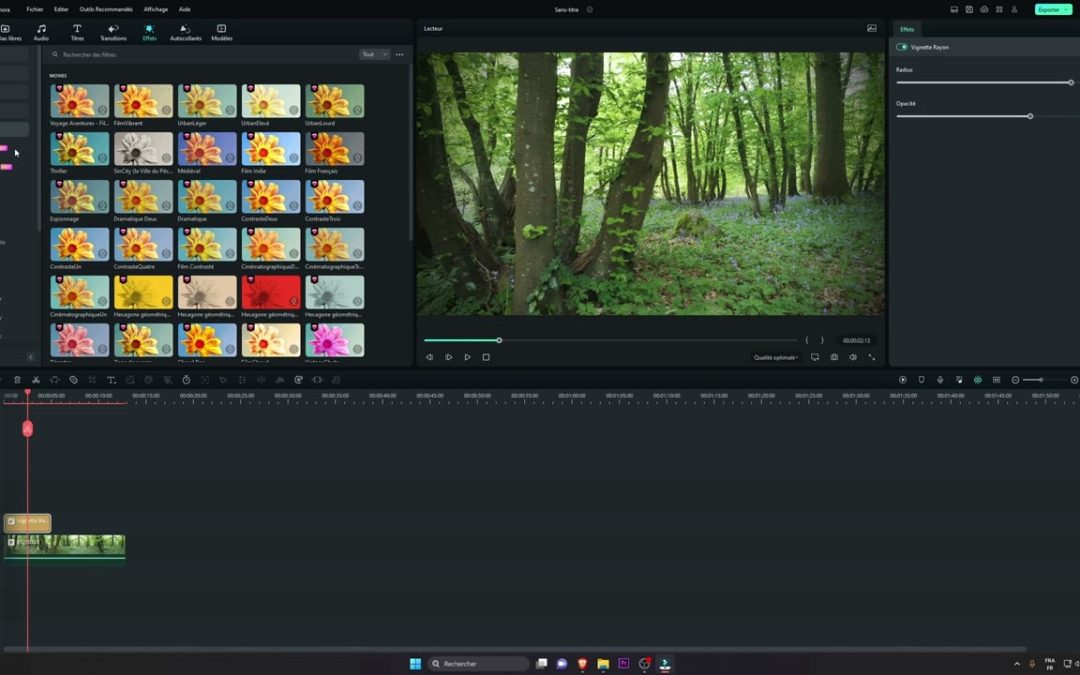1080x675 pixels.
Task: Open the Éditer menu
Action: pyautogui.click(x=61, y=10)
